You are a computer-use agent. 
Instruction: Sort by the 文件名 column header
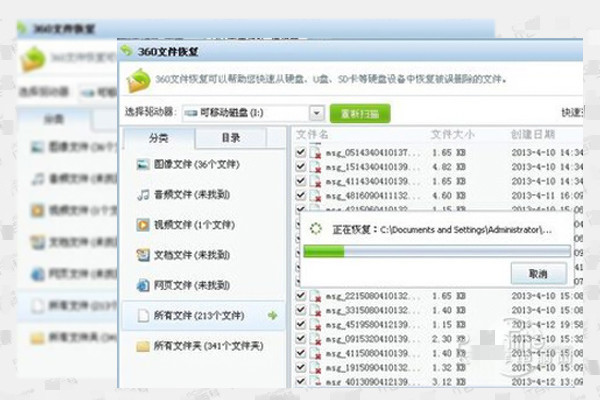point(312,135)
